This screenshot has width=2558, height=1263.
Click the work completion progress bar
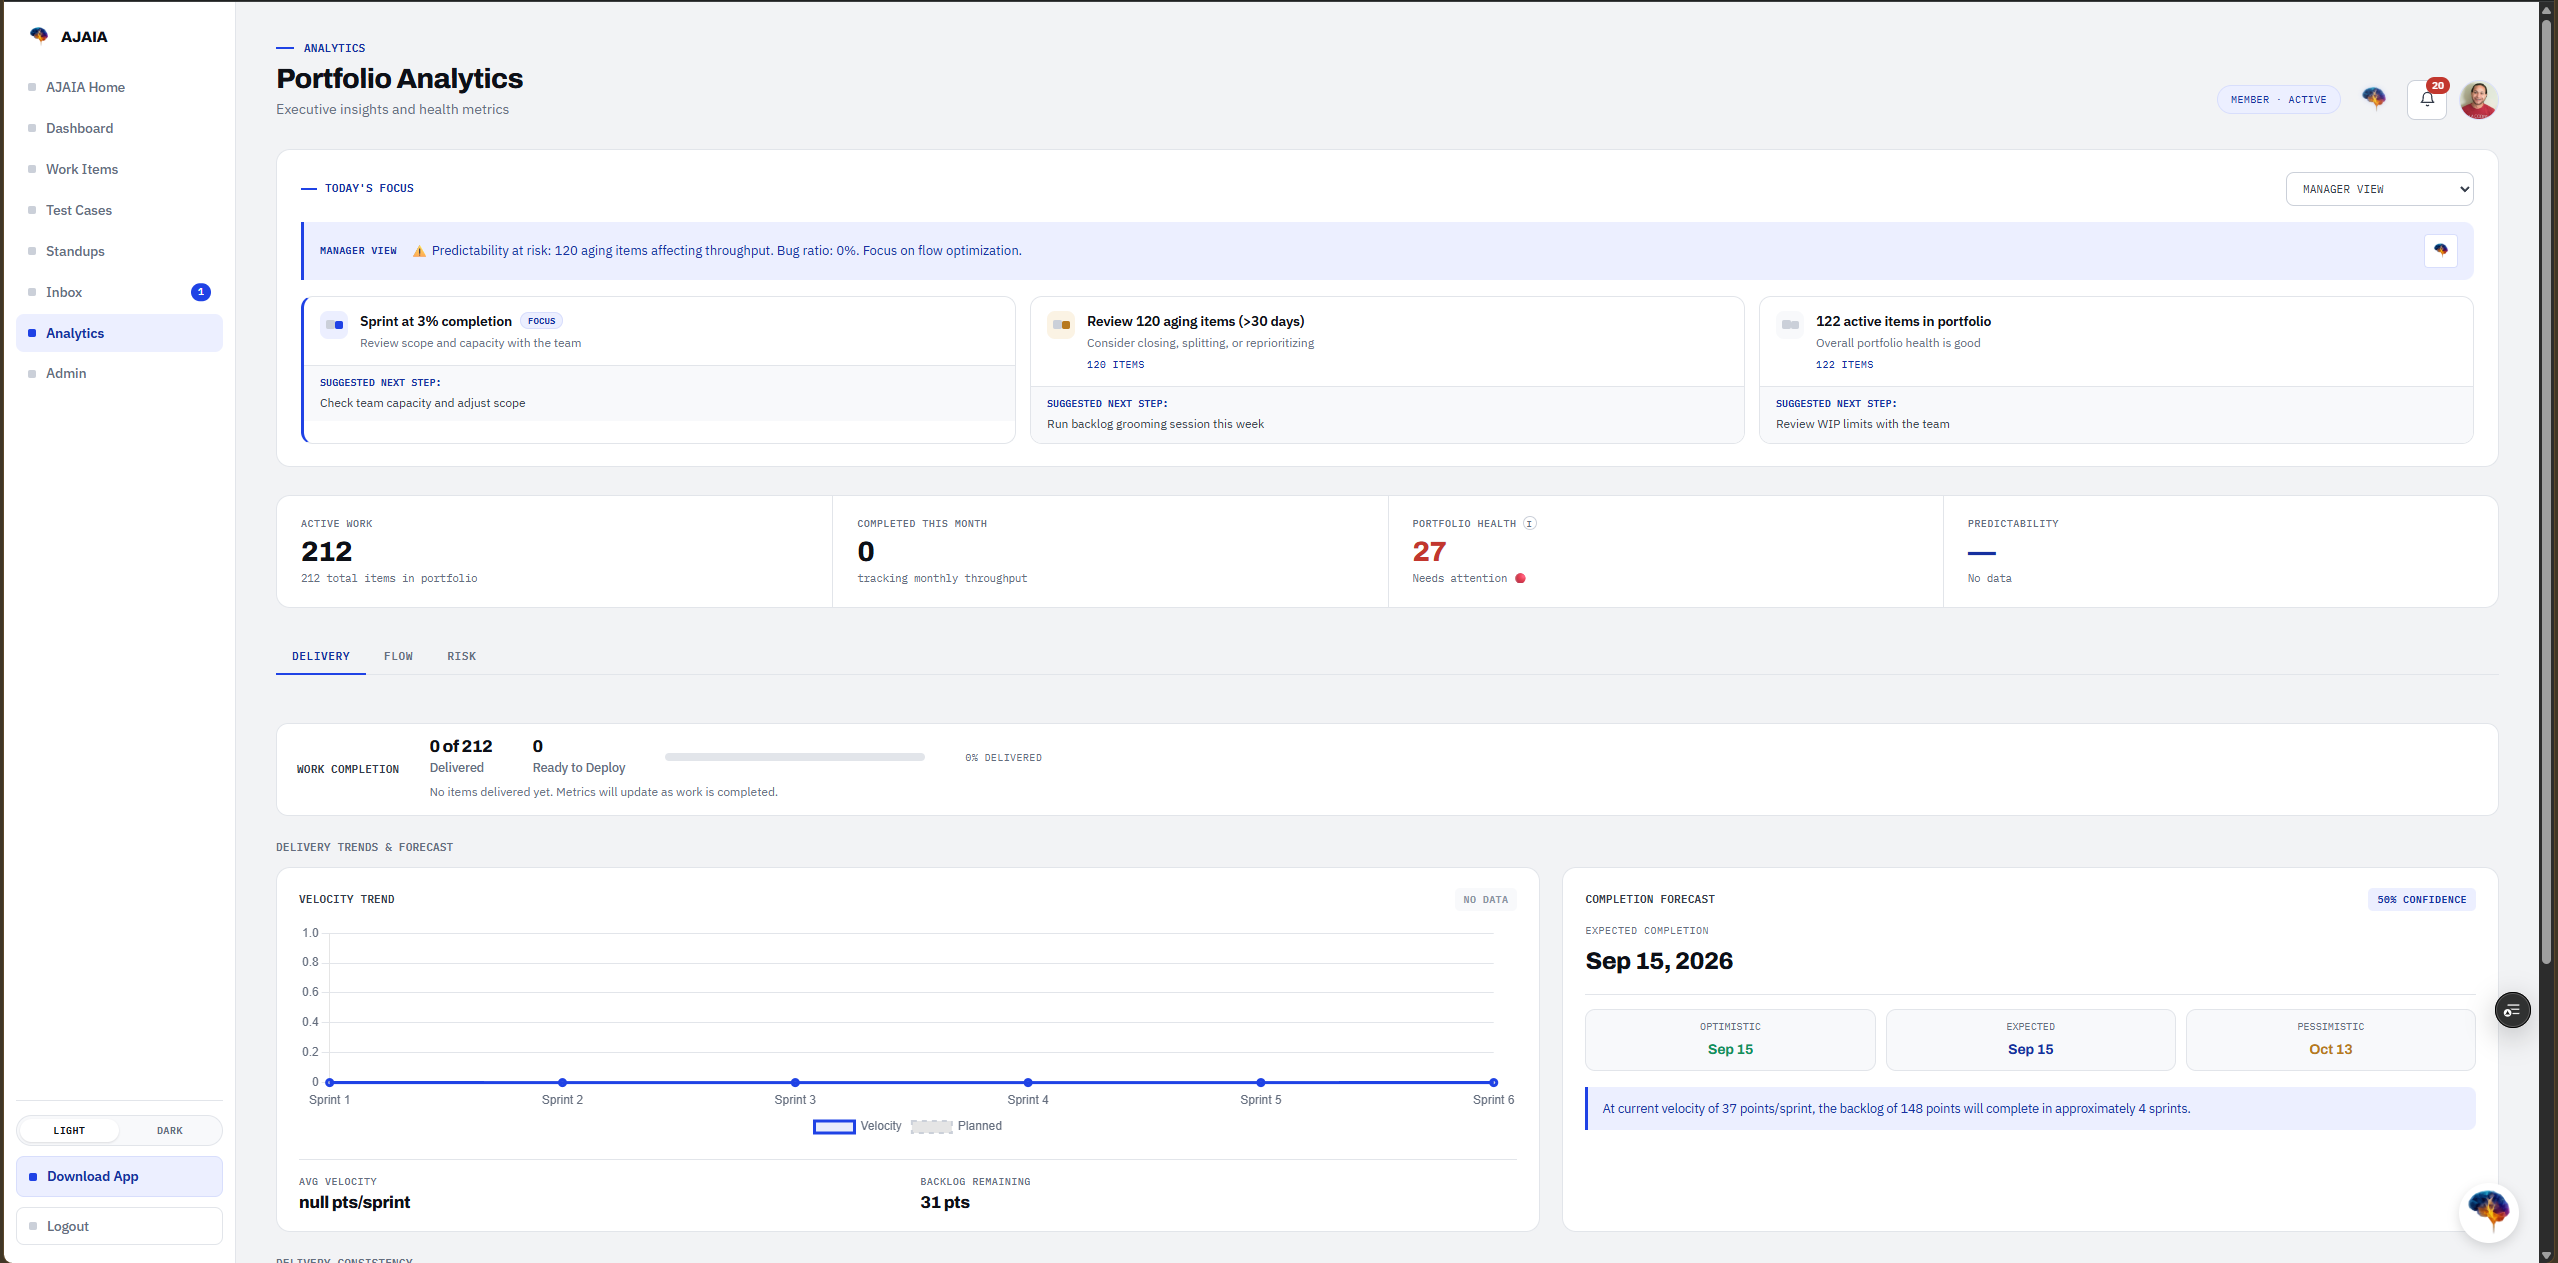tap(794, 757)
